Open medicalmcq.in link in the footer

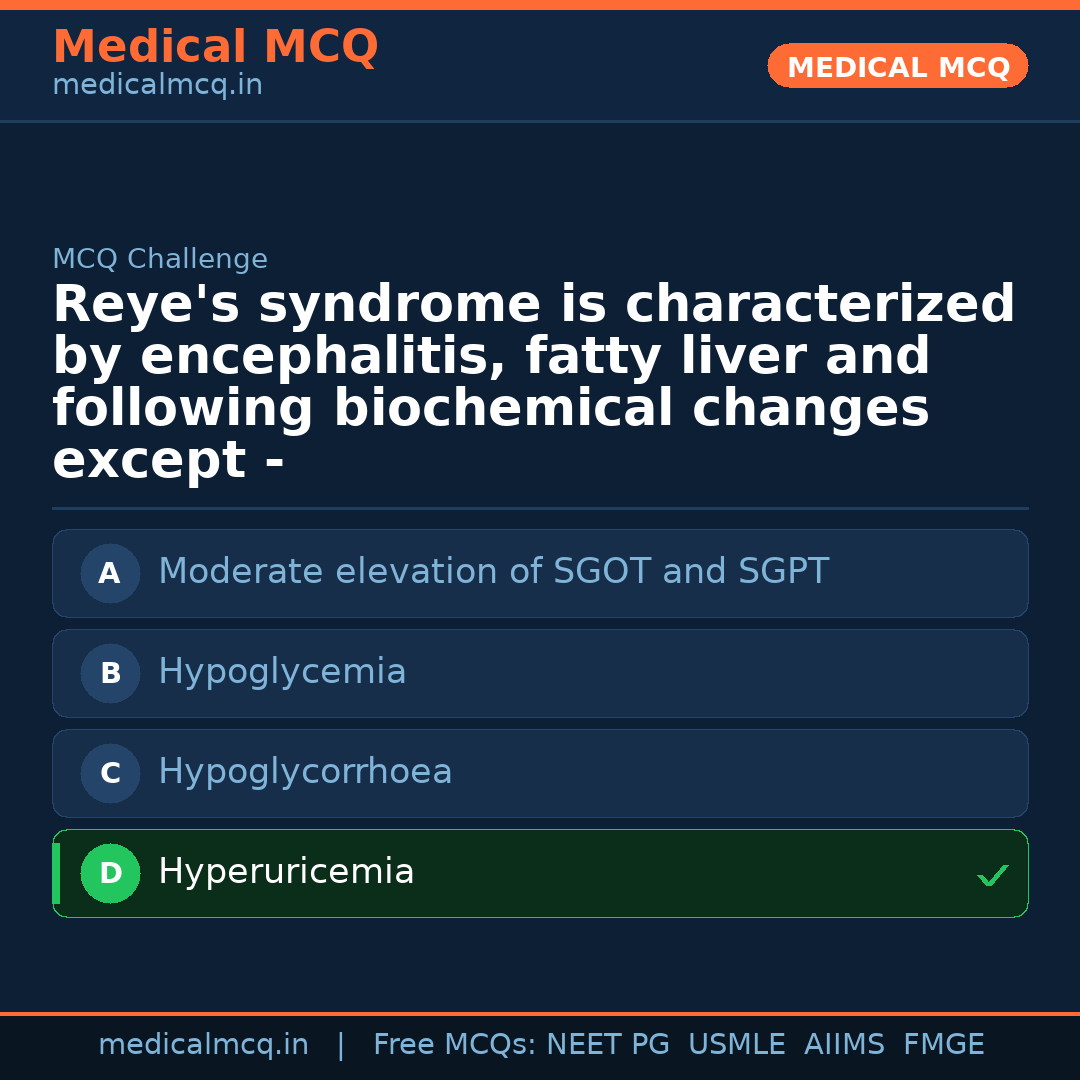203,1045
